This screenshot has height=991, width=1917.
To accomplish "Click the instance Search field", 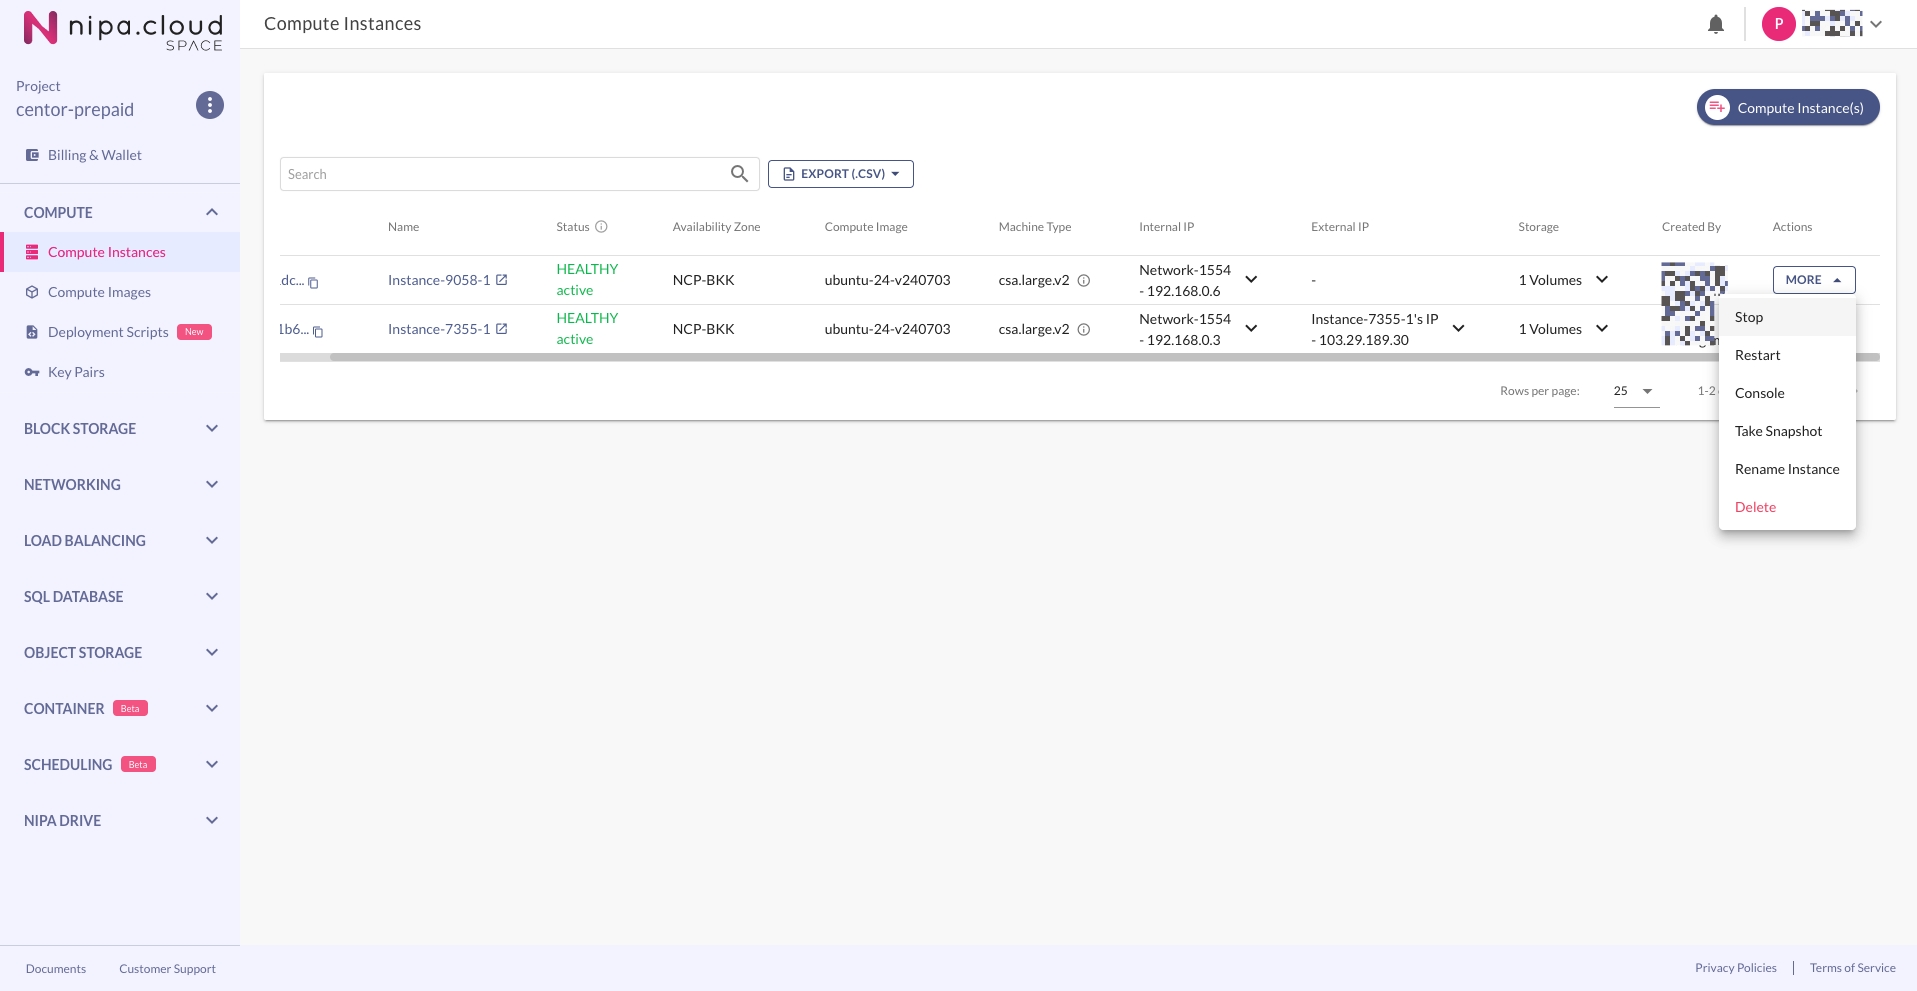I will tap(505, 174).
